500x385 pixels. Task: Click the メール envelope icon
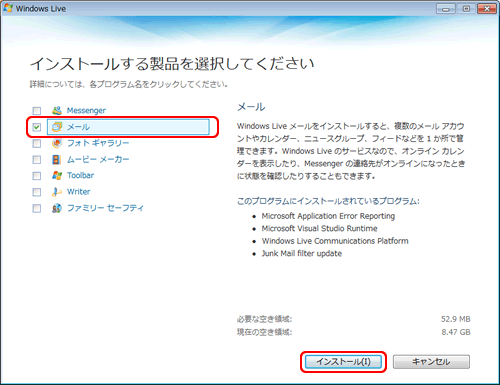(x=57, y=127)
